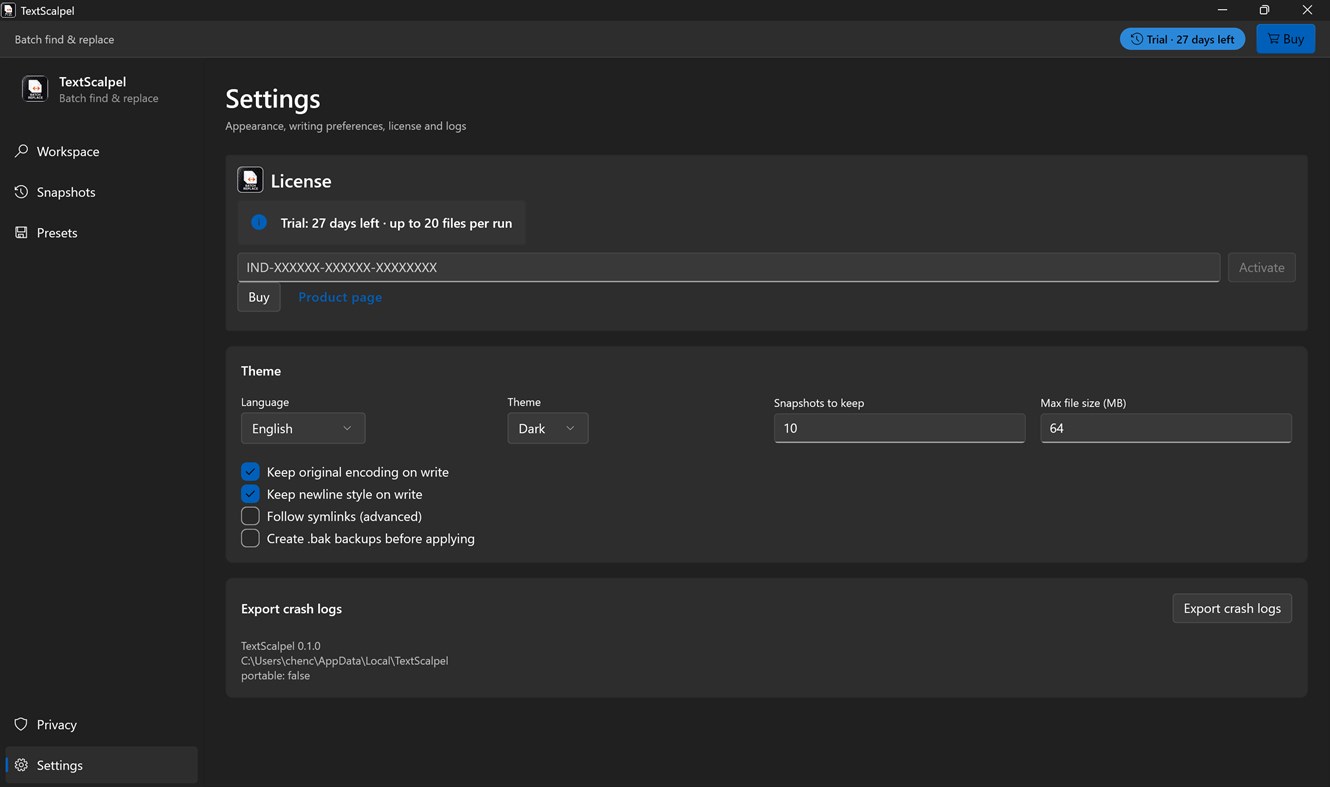The width and height of the screenshot is (1330, 787).
Task: Click the Snapshots to keep field
Action: click(x=899, y=428)
